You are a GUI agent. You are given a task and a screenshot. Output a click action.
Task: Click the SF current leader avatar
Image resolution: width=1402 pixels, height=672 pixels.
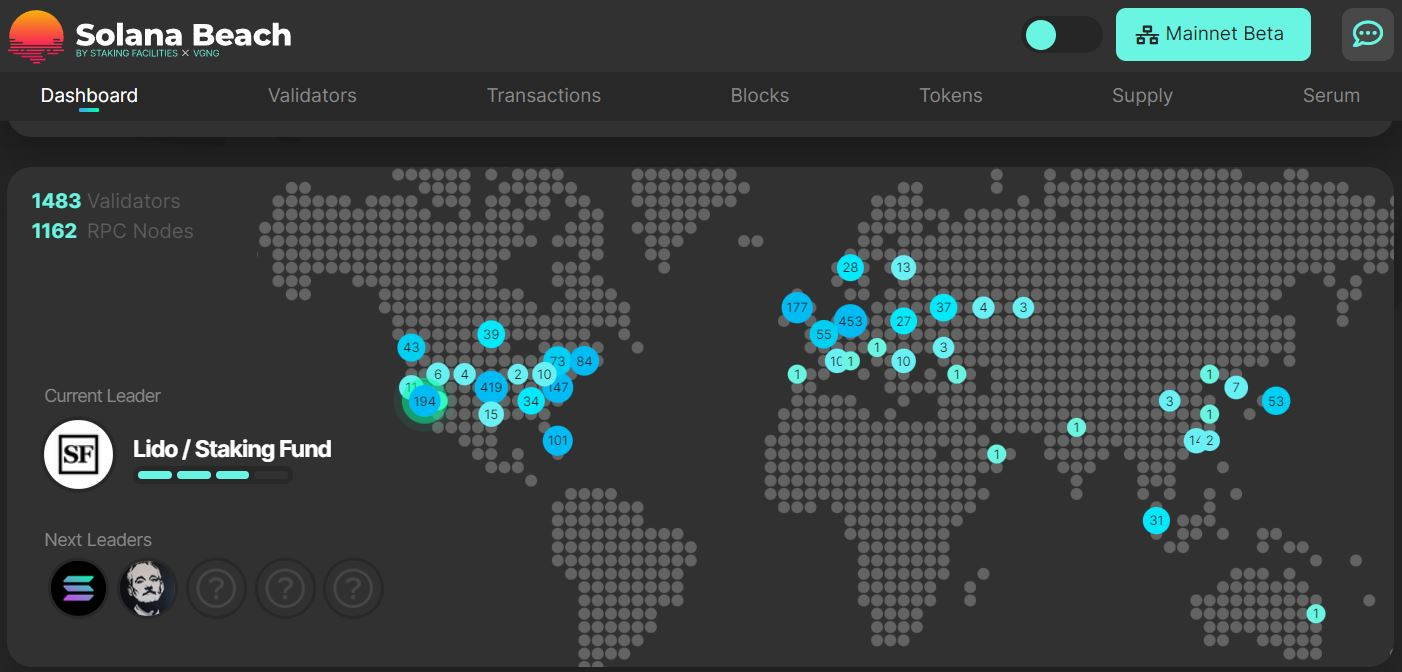pos(79,455)
